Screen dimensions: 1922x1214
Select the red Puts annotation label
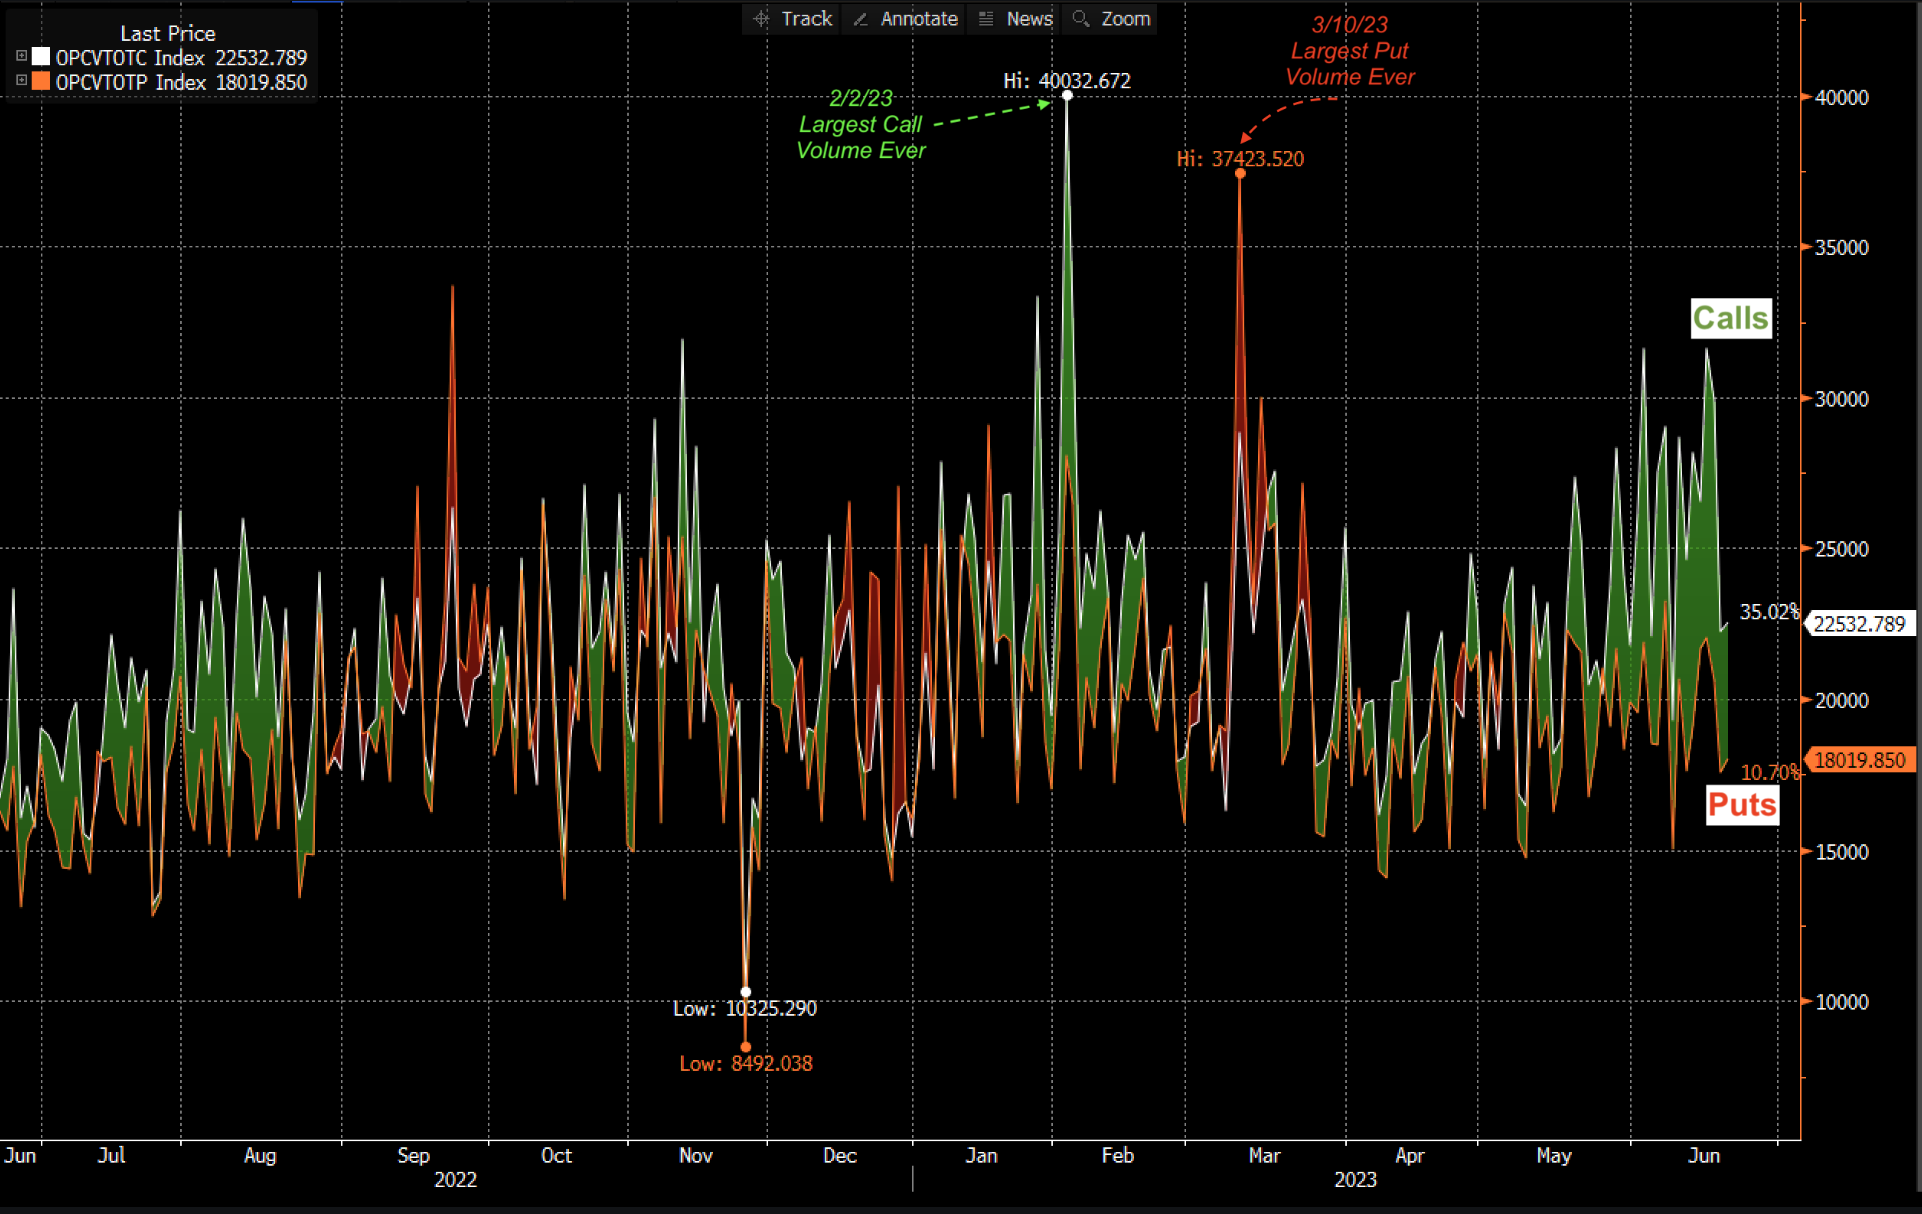[1741, 805]
